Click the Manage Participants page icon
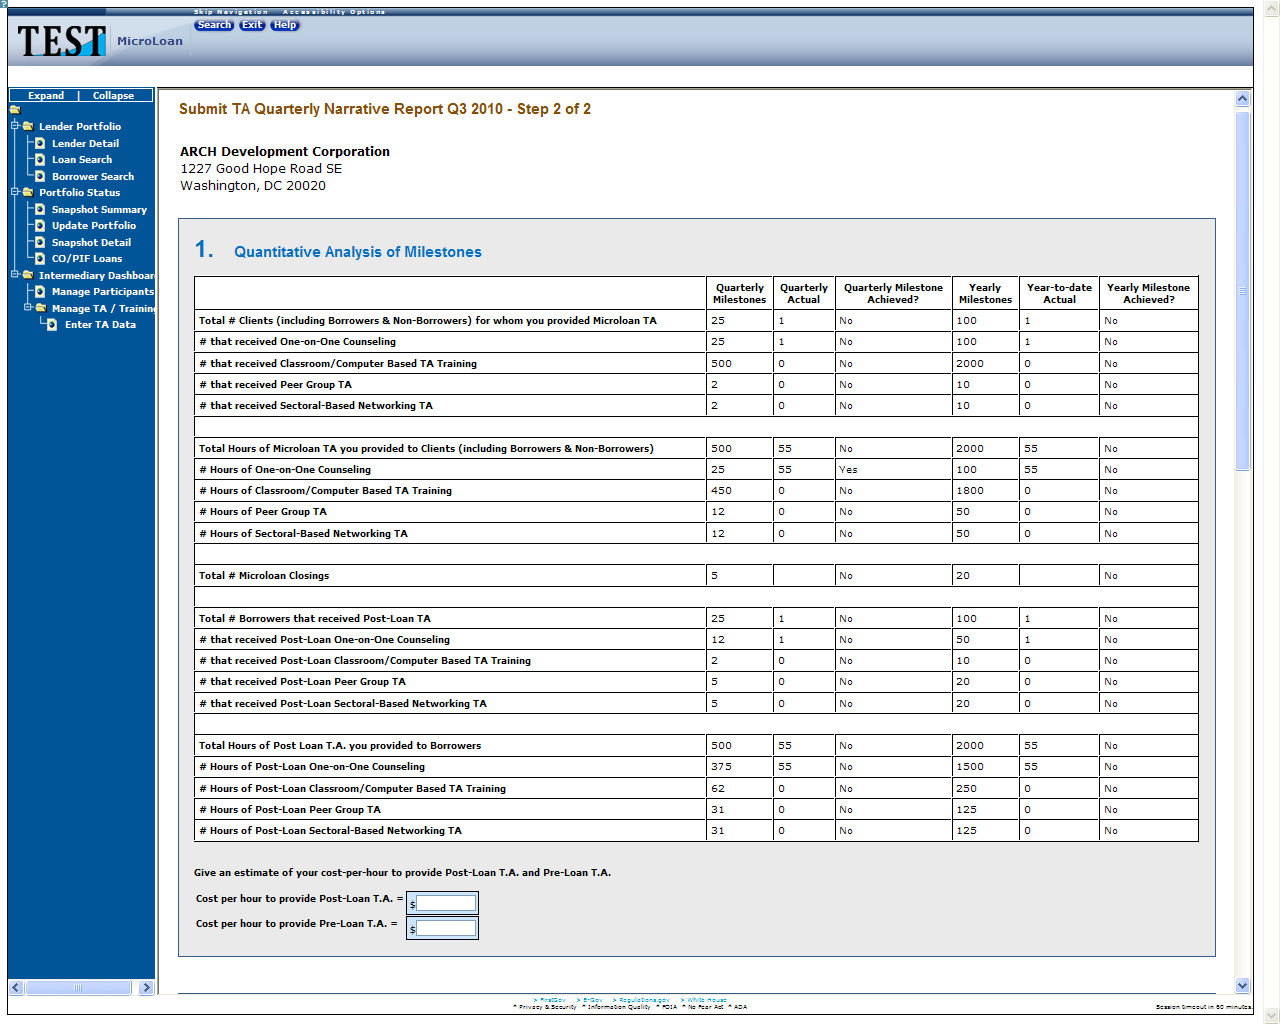This screenshot has height=1024, width=1280. click(40, 292)
